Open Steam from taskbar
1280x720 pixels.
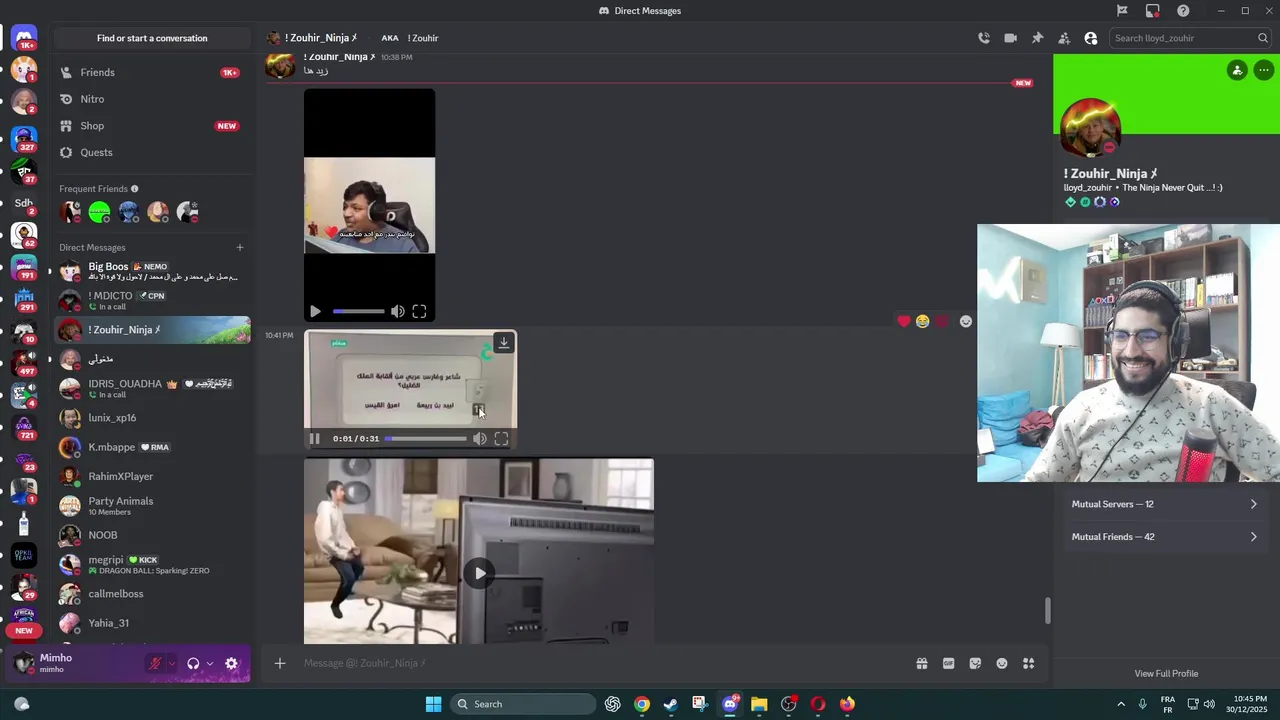click(x=670, y=704)
